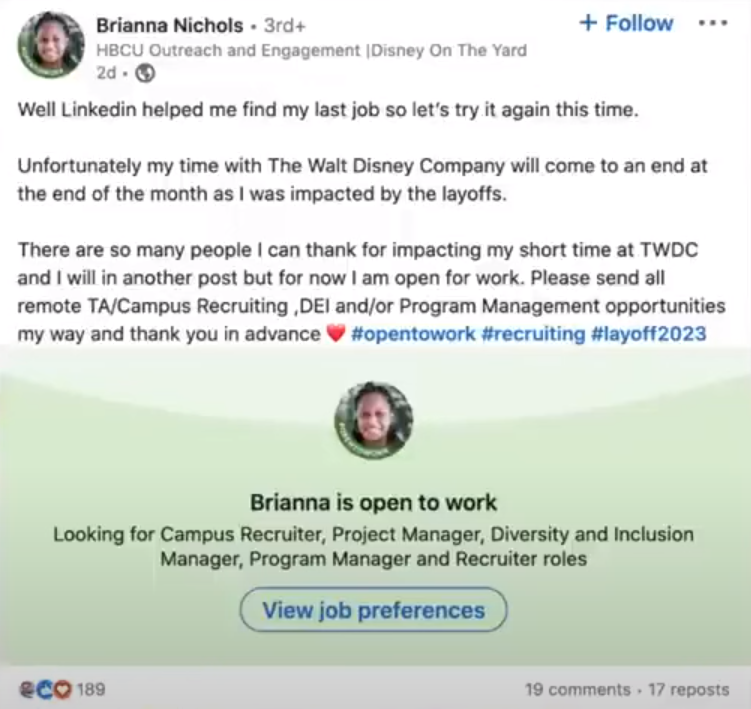Show the 189 reactions list

(x=91, y=689)
